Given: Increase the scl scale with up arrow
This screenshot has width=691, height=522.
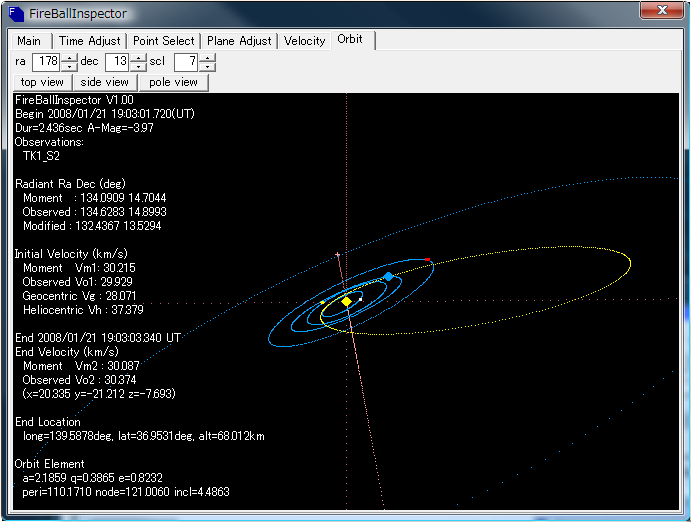Looking at the screenshot, I should (x=207, y=58).
